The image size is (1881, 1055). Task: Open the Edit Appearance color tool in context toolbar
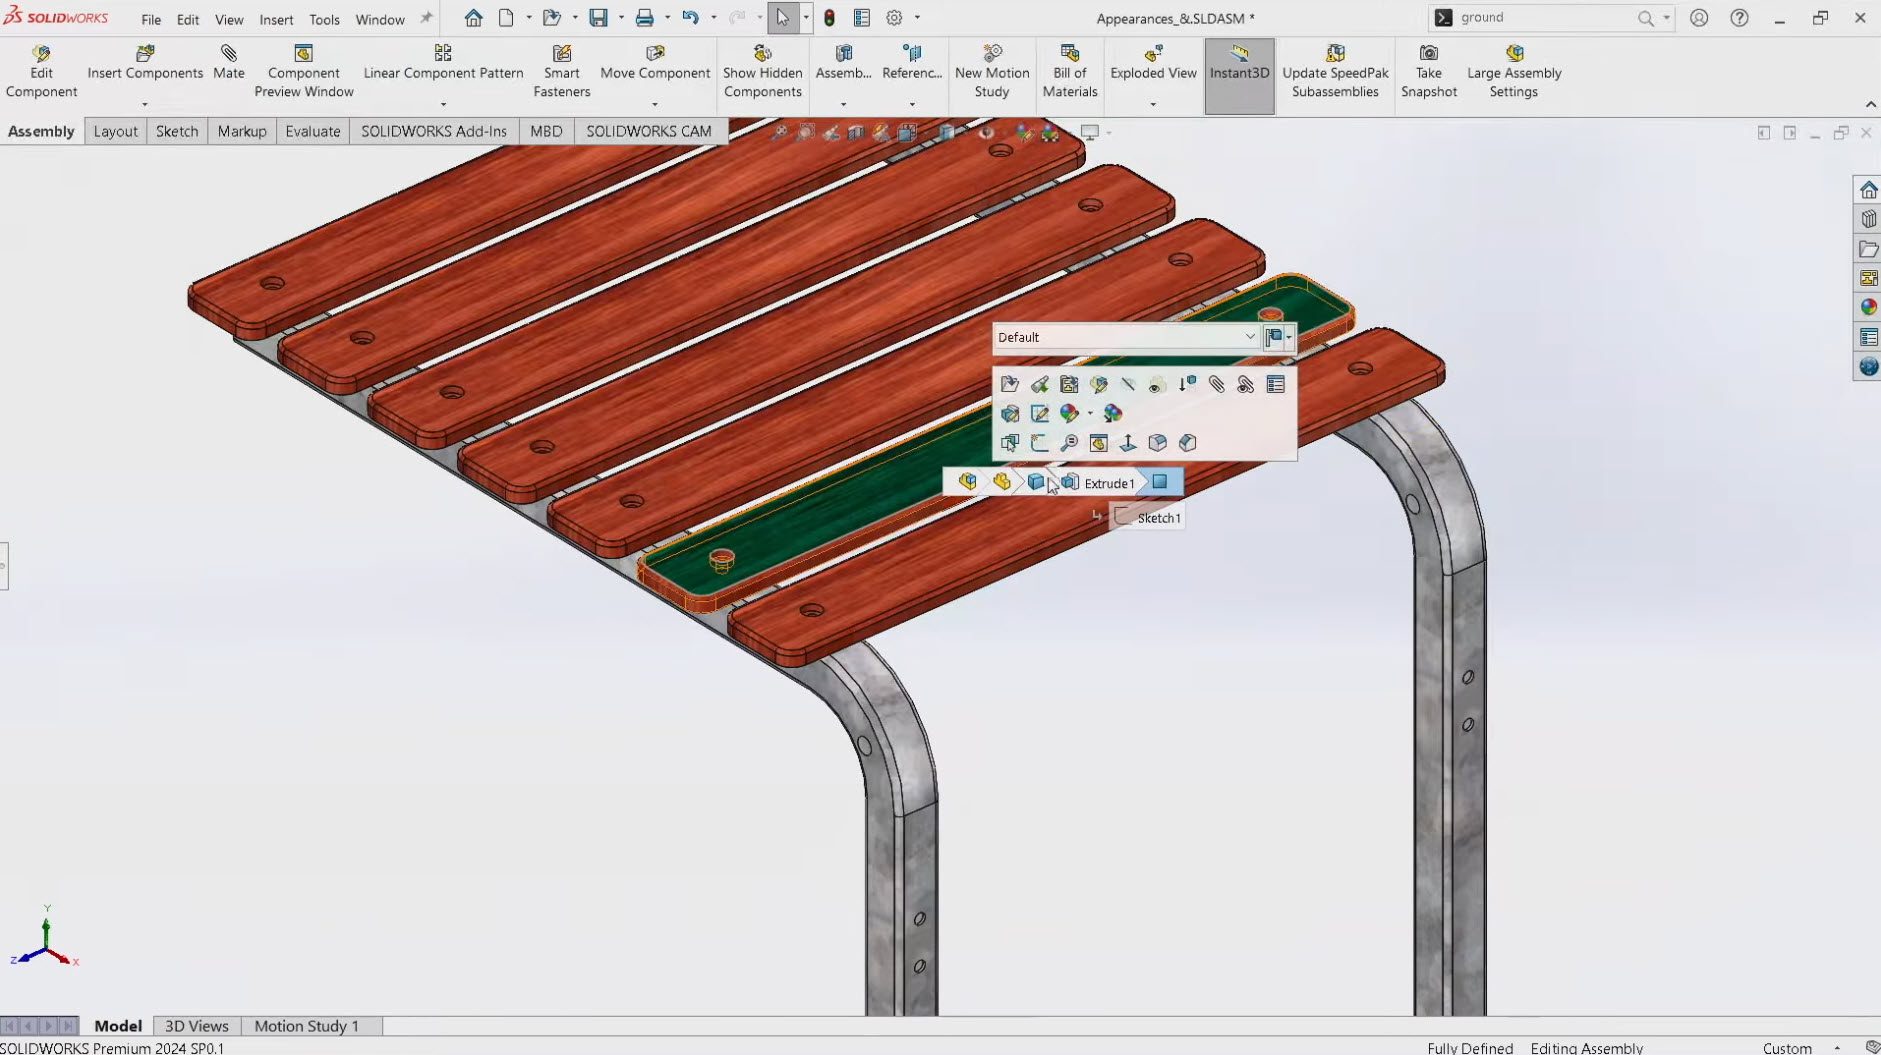click(x=1068, y=413)
